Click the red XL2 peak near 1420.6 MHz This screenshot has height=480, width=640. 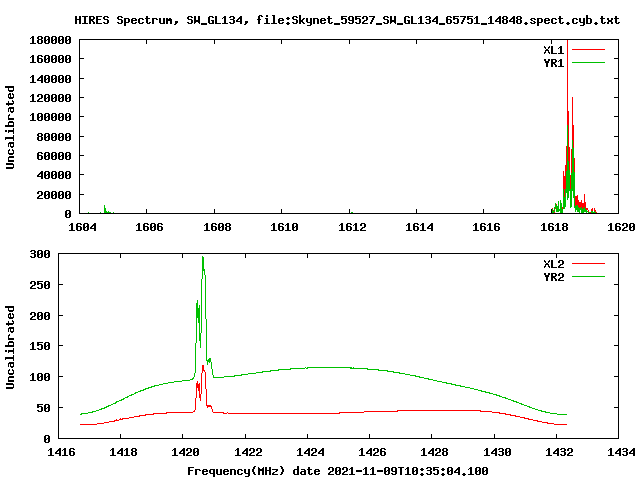coord(203,384)
